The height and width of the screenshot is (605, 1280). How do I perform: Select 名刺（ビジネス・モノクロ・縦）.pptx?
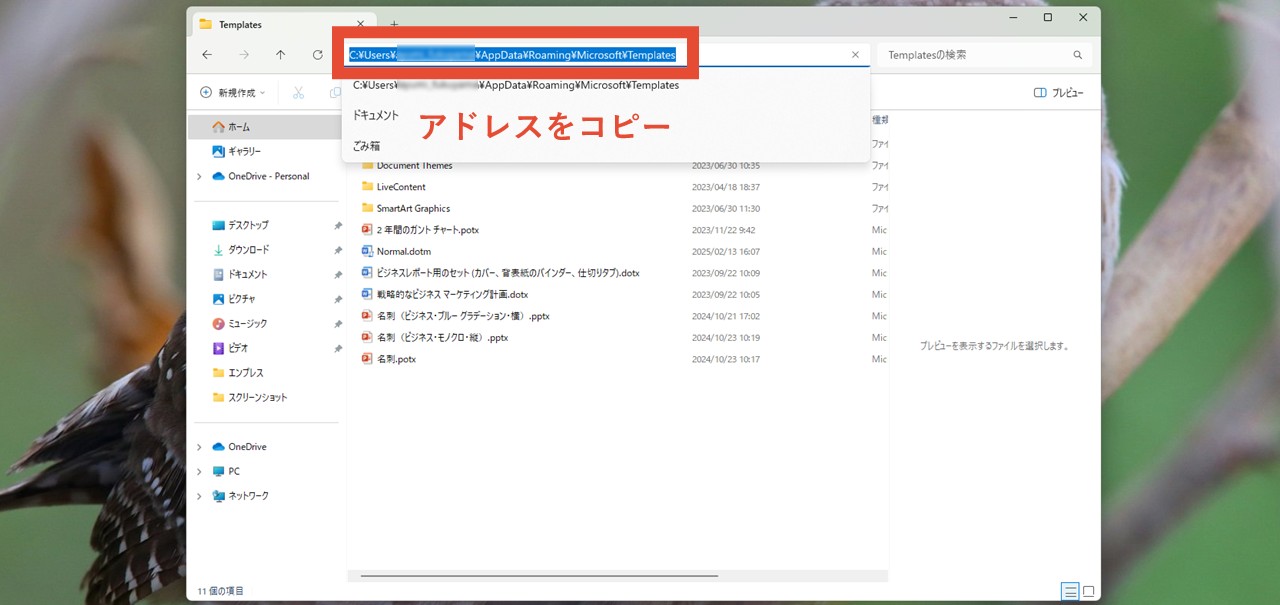(442, 337)
